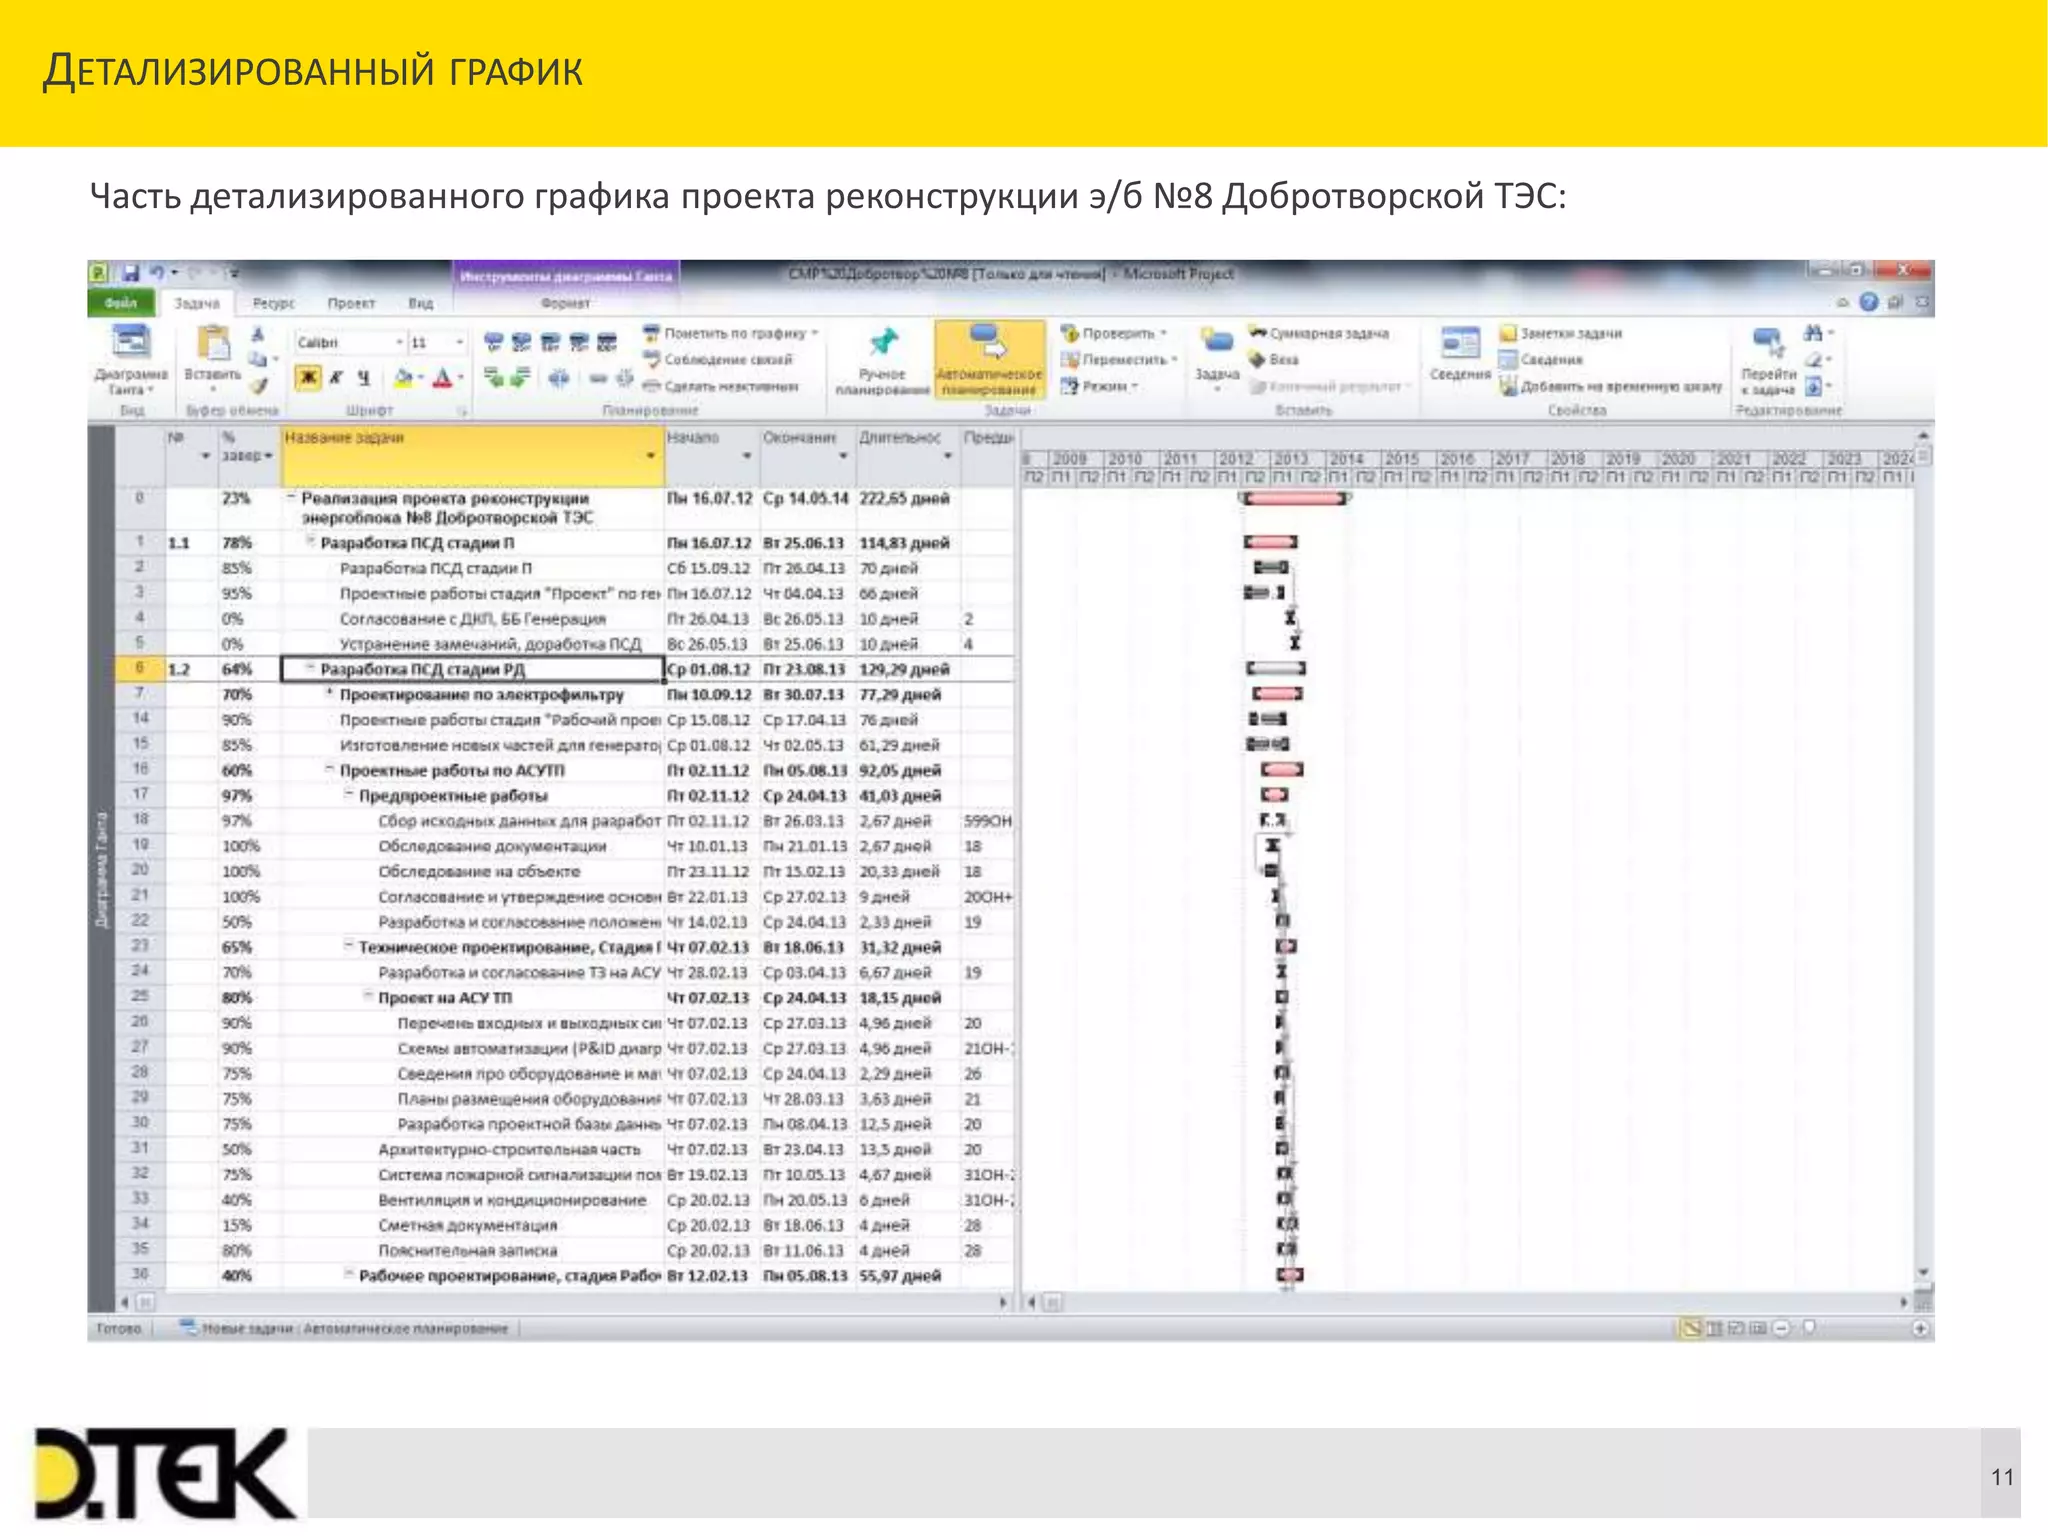2048x1536 pixels.
Task: Open the green Файл tab
Action: click(121, 303)
